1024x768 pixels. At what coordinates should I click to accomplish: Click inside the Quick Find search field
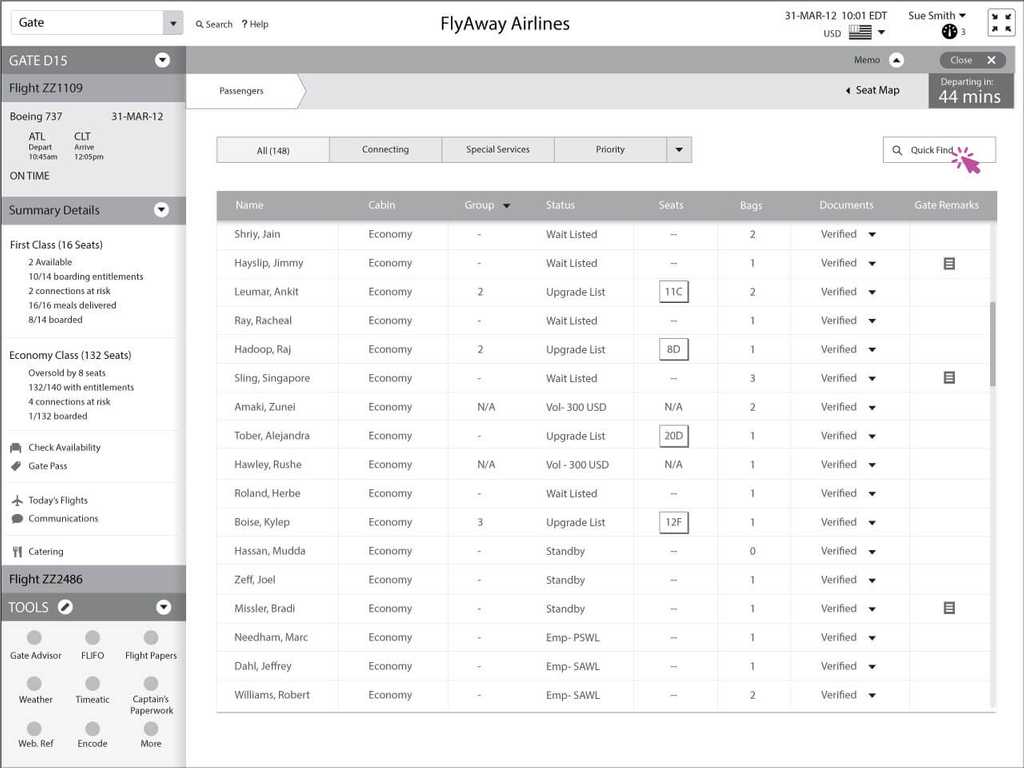[940, 149]
